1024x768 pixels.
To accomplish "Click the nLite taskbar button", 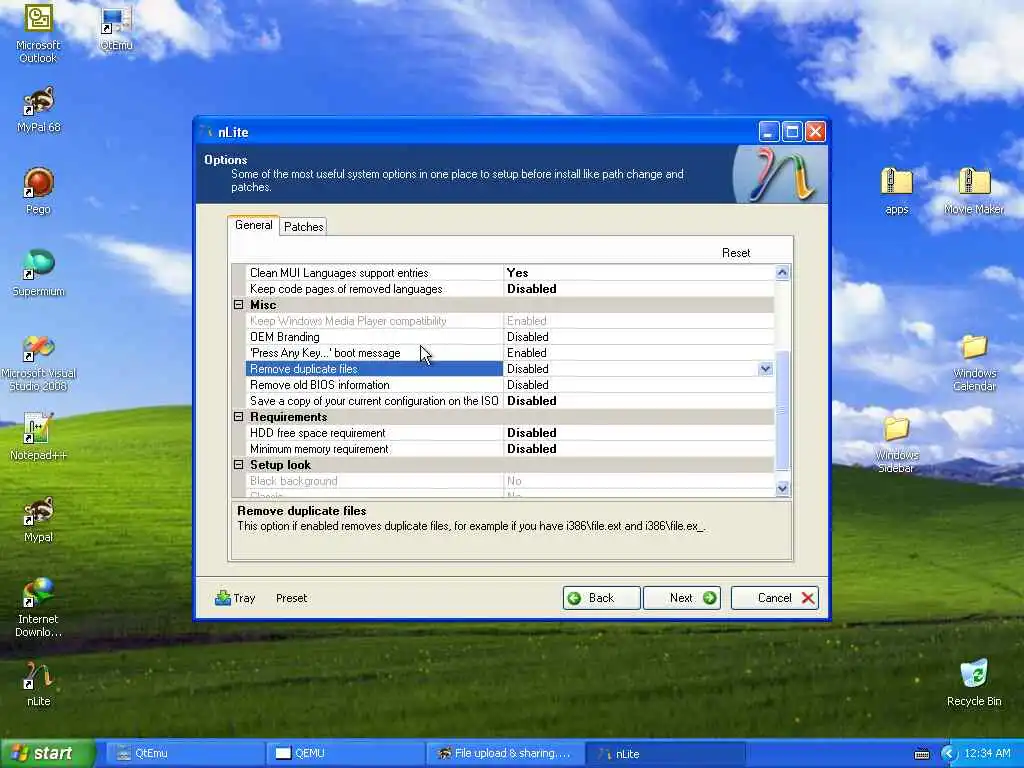I will (x=665, y=754).
